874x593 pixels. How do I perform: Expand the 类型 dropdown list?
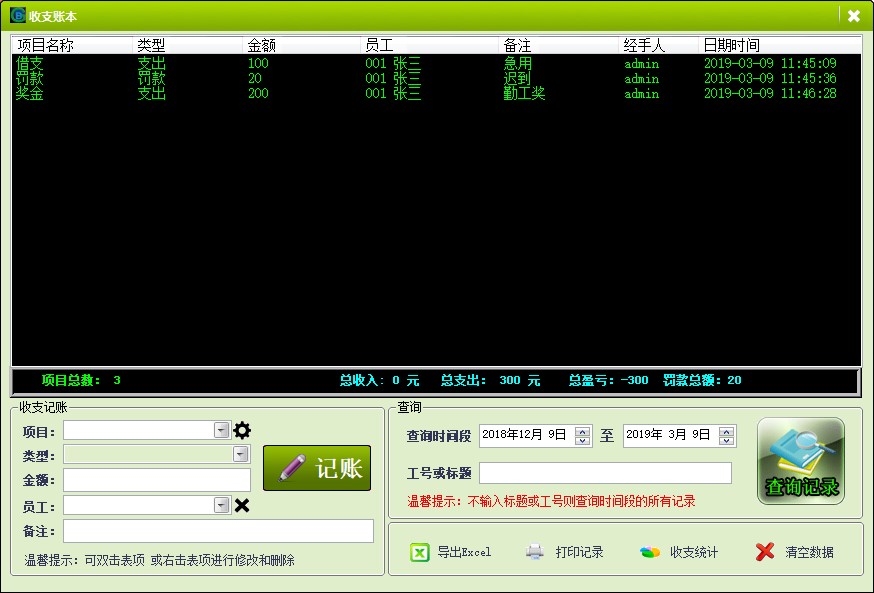point(240,455)
